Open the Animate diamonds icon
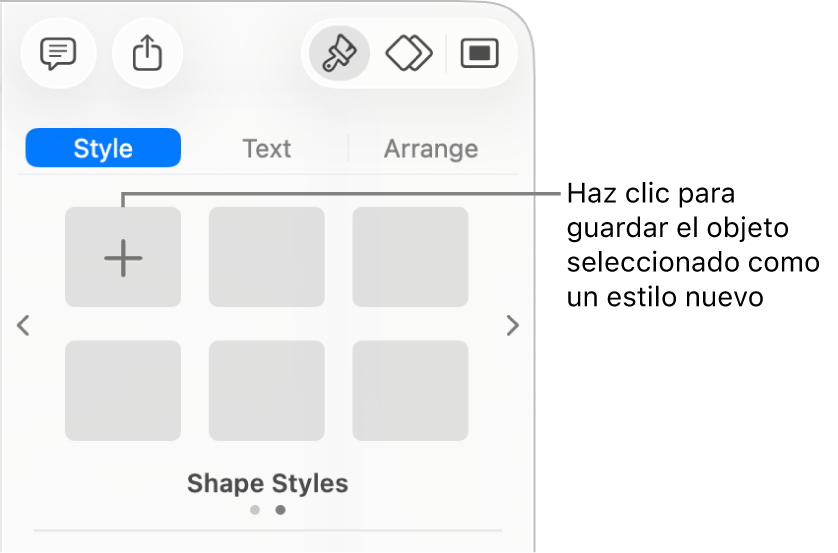The height and width of the screenshot is (553, 838). [409, 54]
